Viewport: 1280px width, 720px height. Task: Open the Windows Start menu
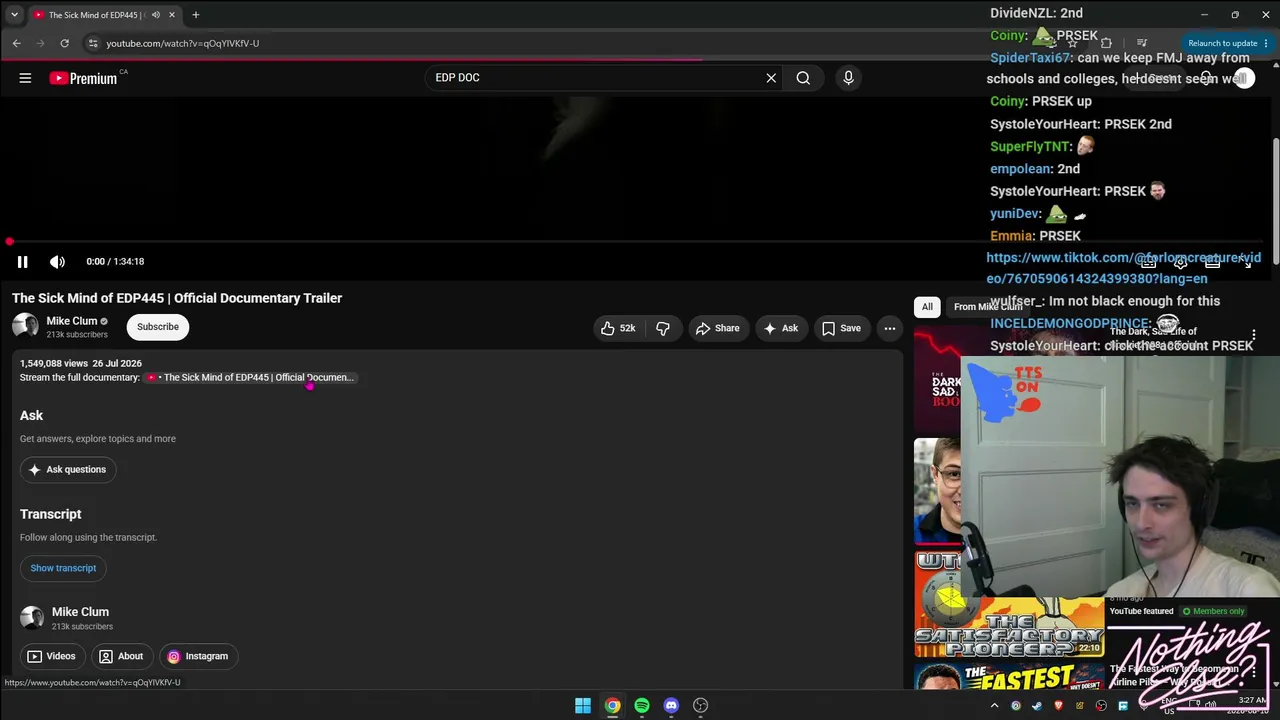[x=583, y=706]
